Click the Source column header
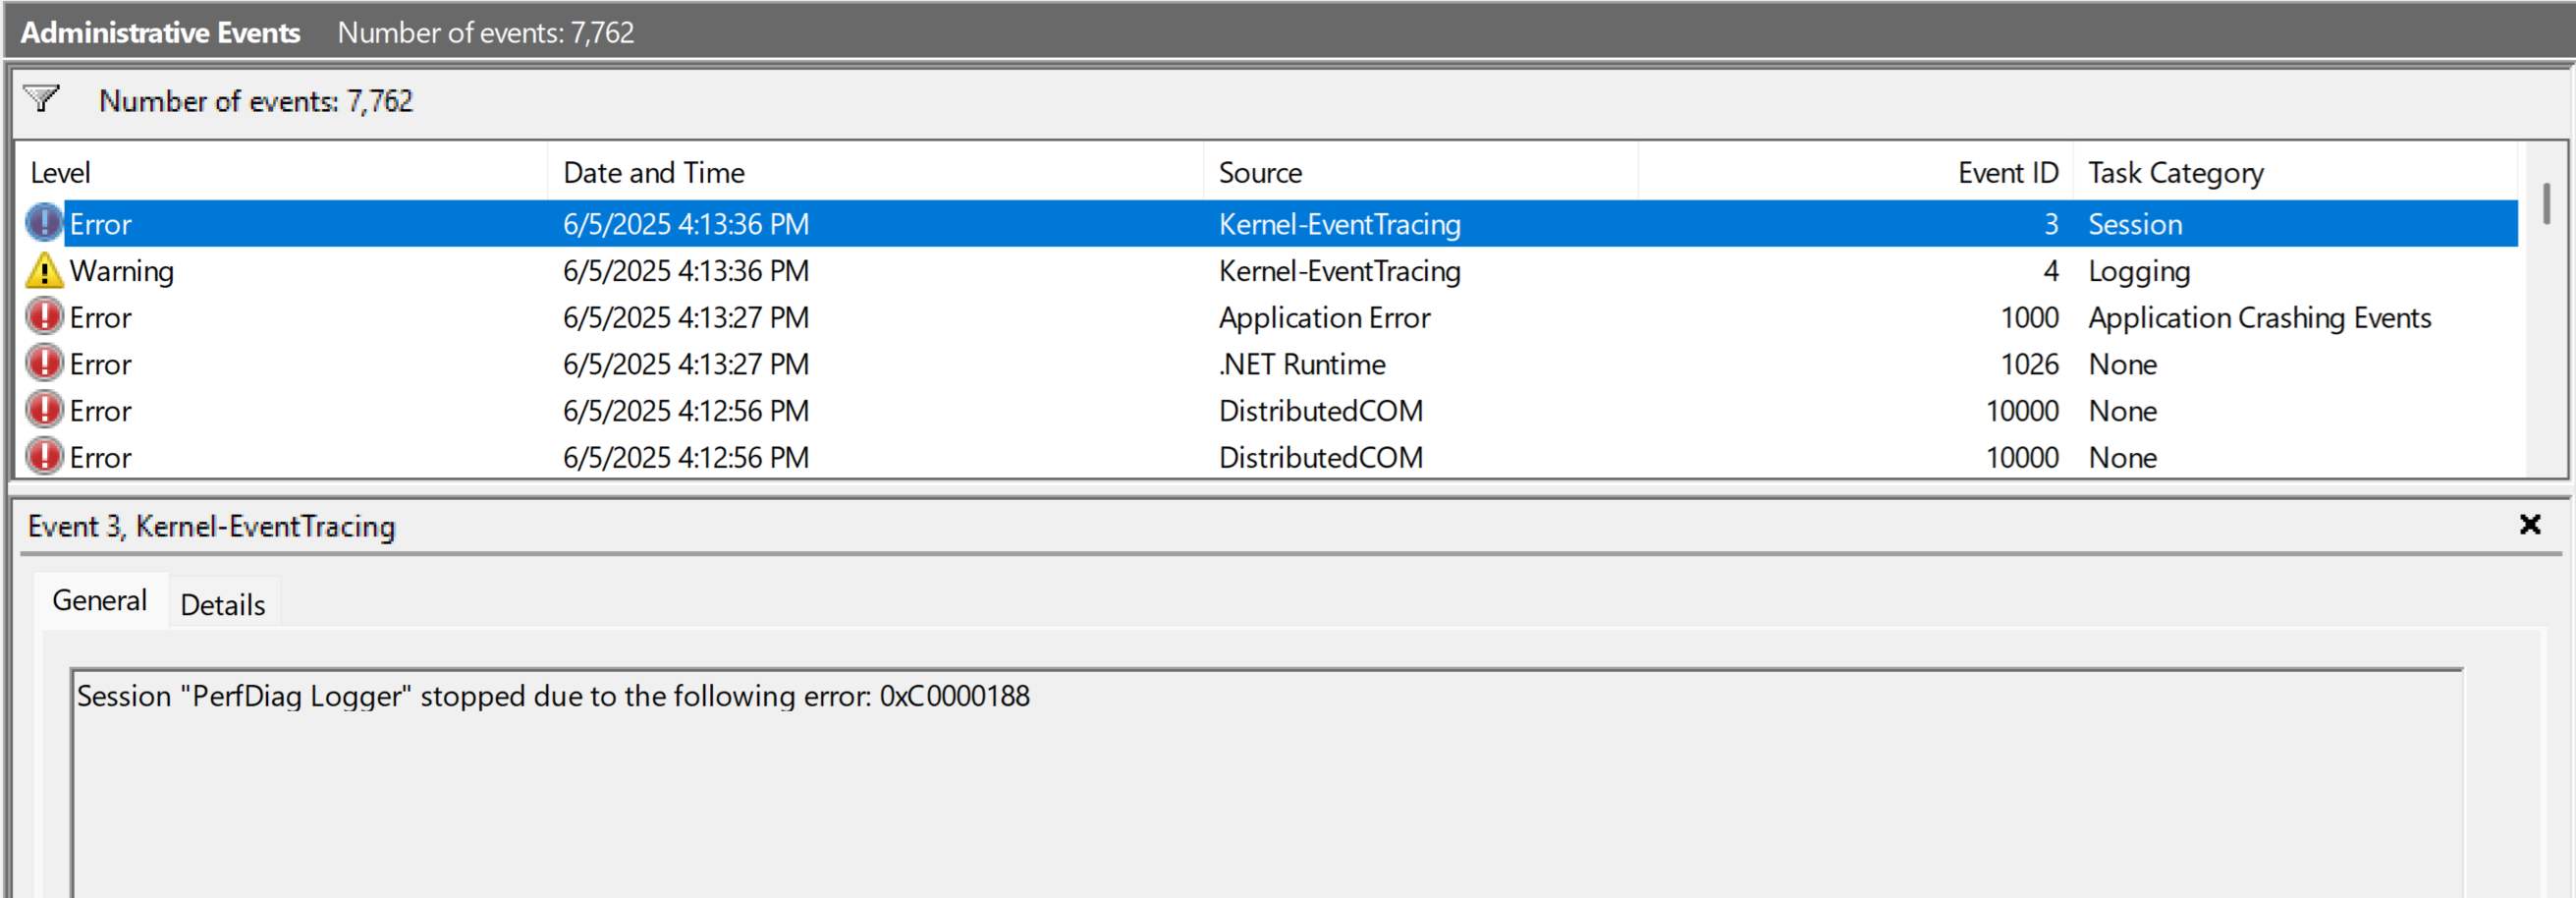 (1259, 173)
